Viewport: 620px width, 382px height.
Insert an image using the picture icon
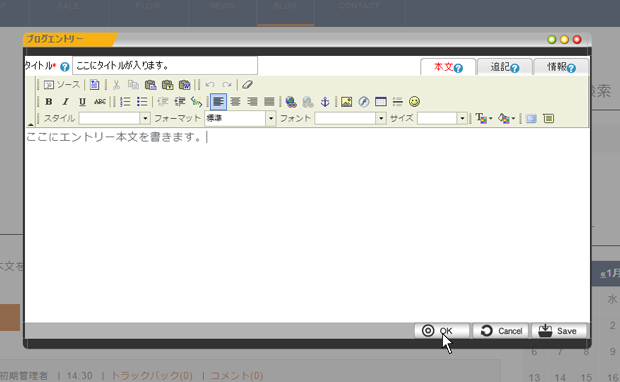point(346,102)
